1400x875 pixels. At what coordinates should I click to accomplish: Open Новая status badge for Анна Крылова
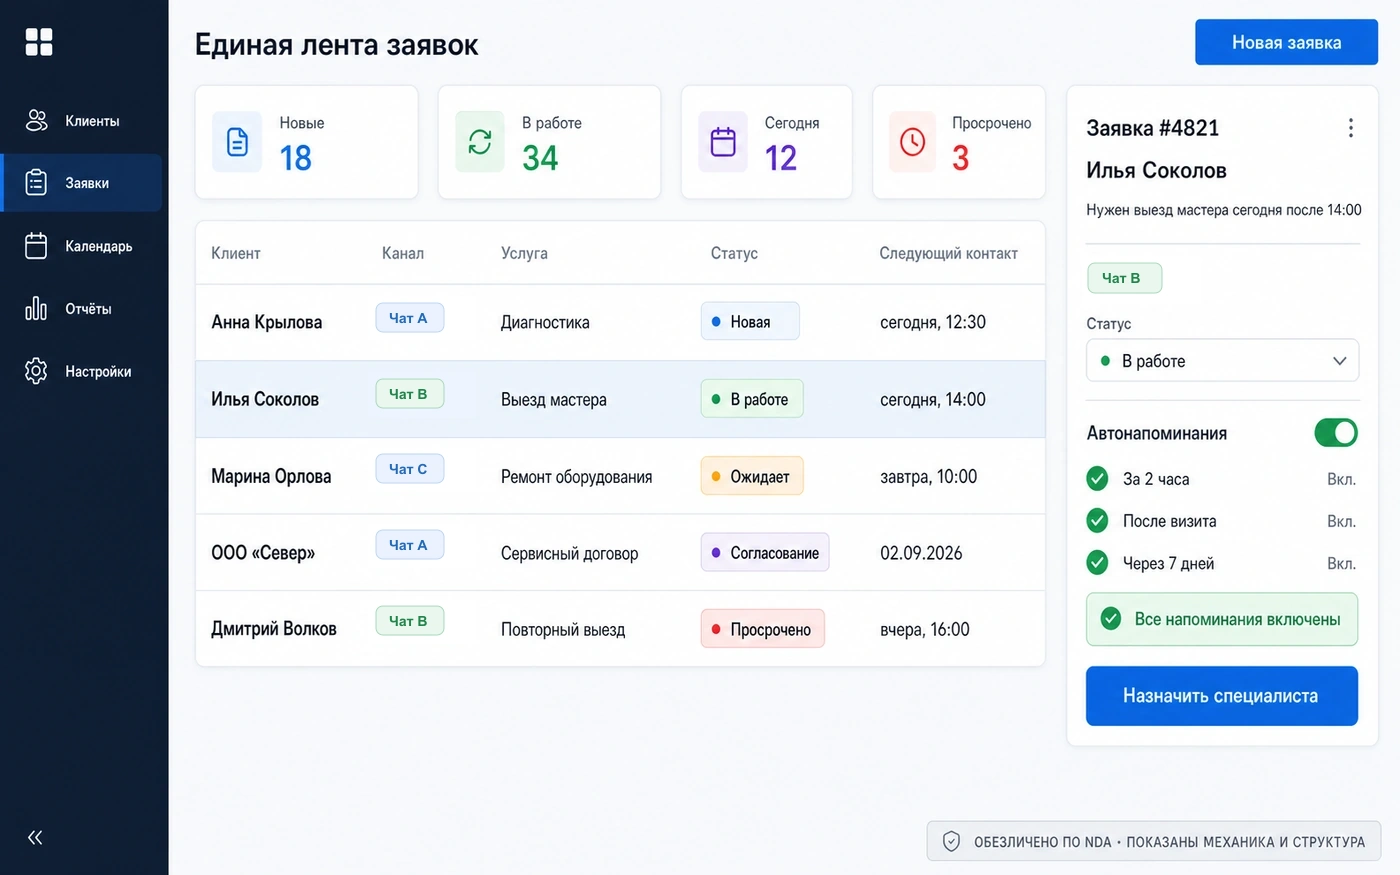[x=750, y=322]
